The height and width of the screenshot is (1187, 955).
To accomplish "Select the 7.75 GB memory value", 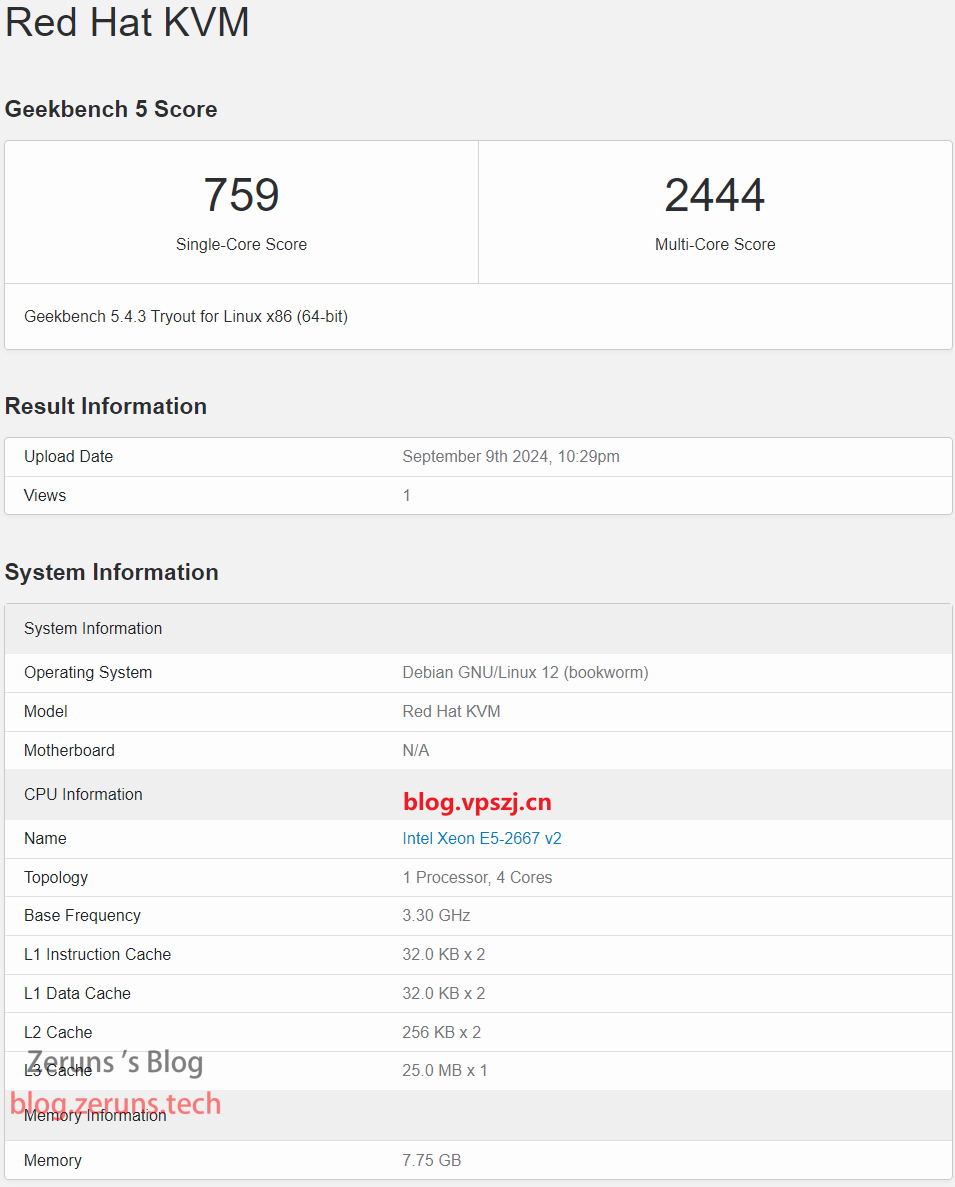I will point(431,1160).
